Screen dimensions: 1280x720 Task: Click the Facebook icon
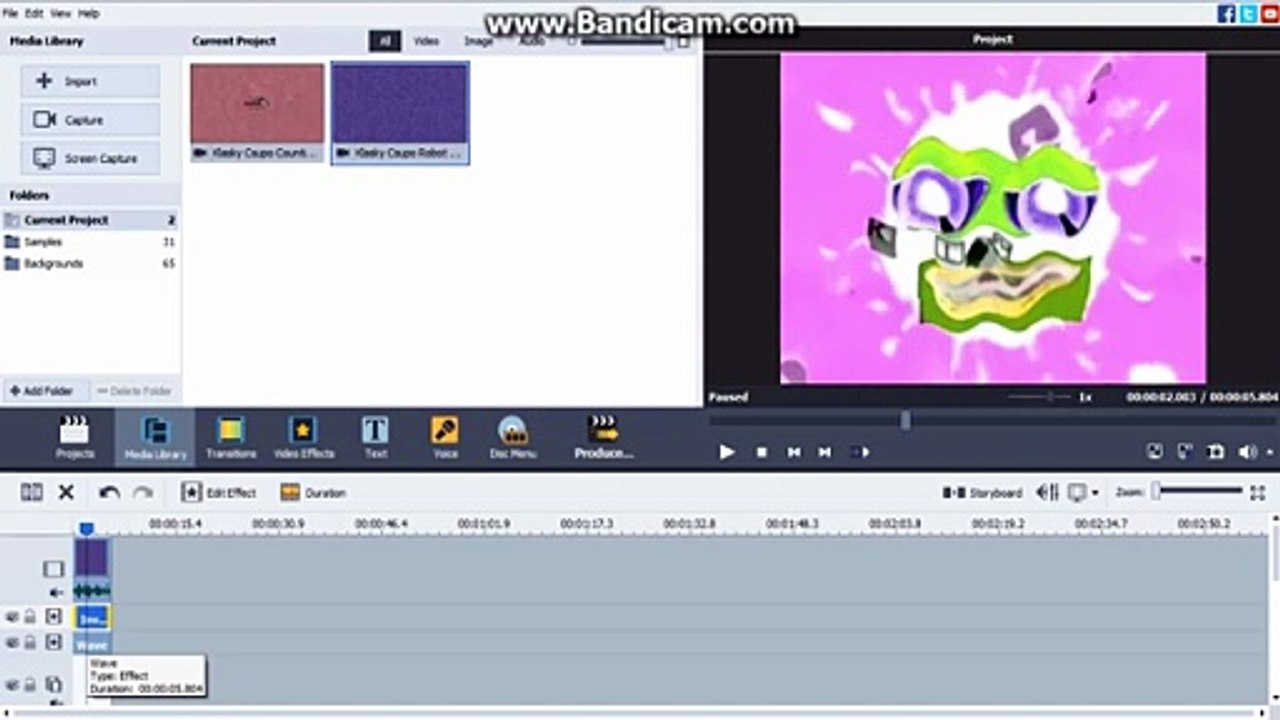[x=1226, y=14]
